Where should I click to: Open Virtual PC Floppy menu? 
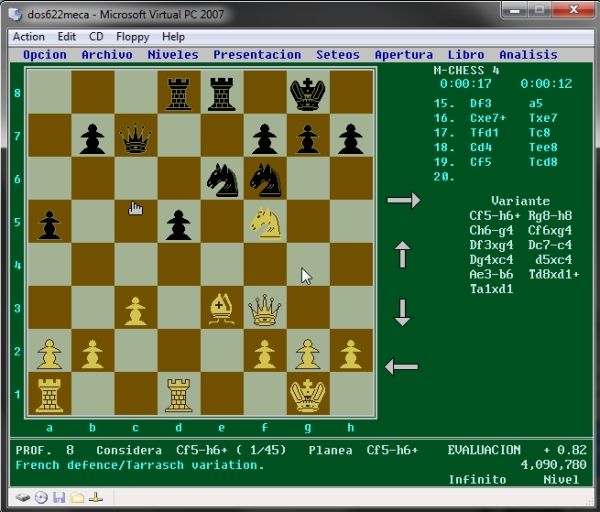point(133,37)
